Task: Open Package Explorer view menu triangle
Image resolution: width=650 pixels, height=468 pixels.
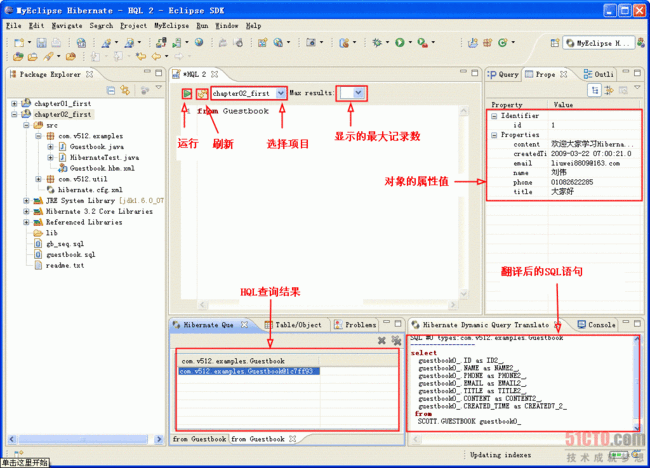Action: click(159, 87)
